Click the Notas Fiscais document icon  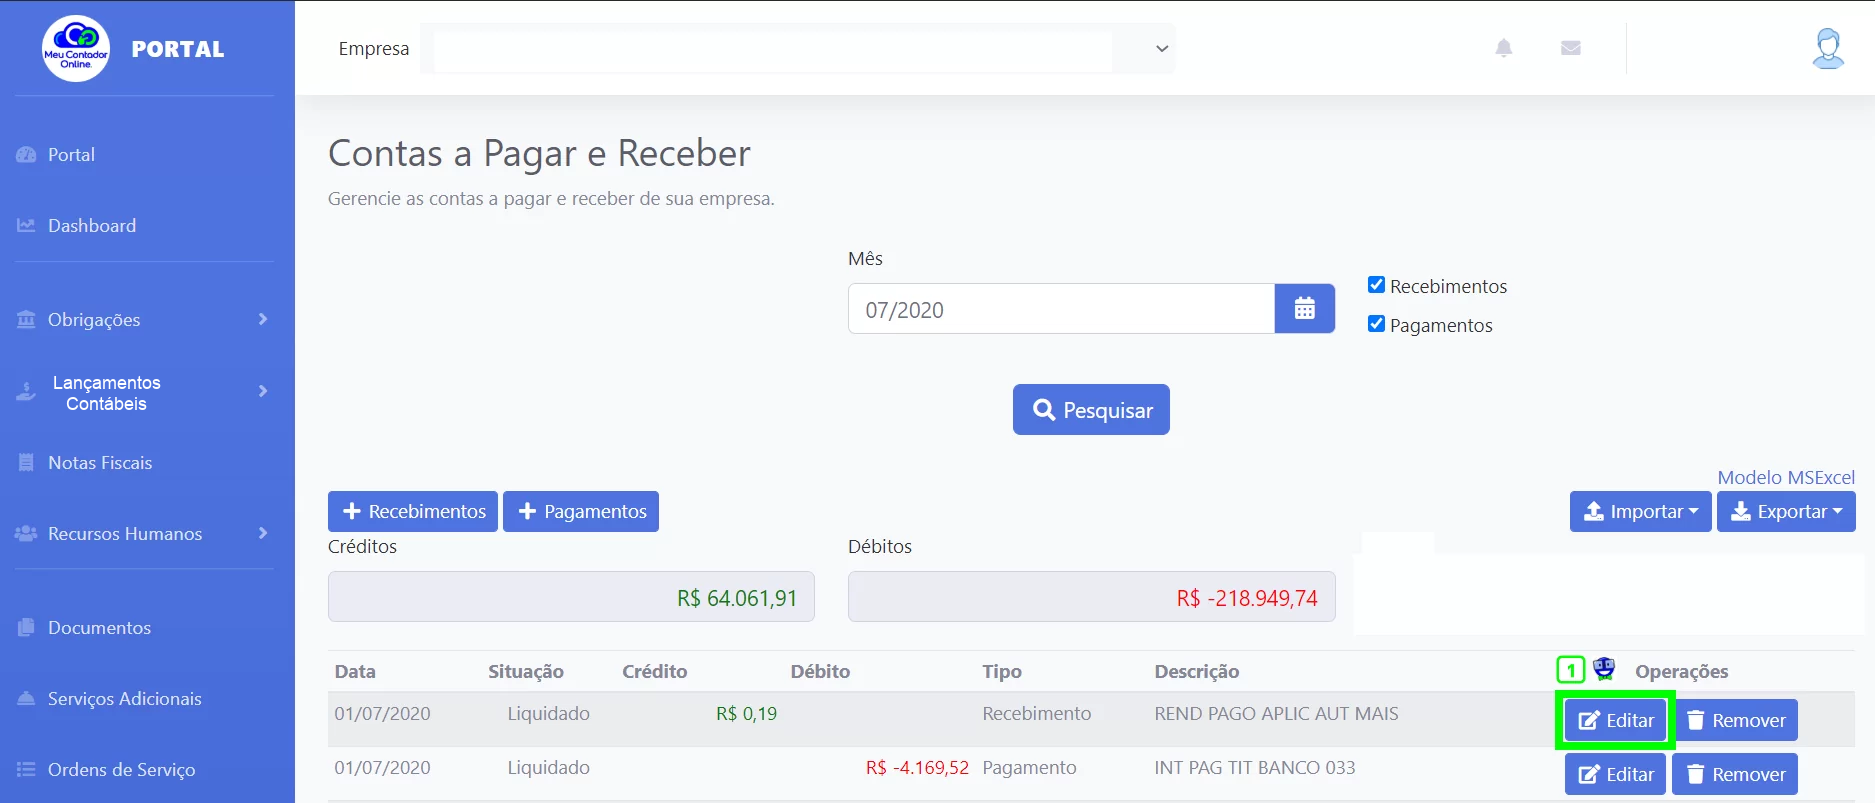(x=26, y=463)
